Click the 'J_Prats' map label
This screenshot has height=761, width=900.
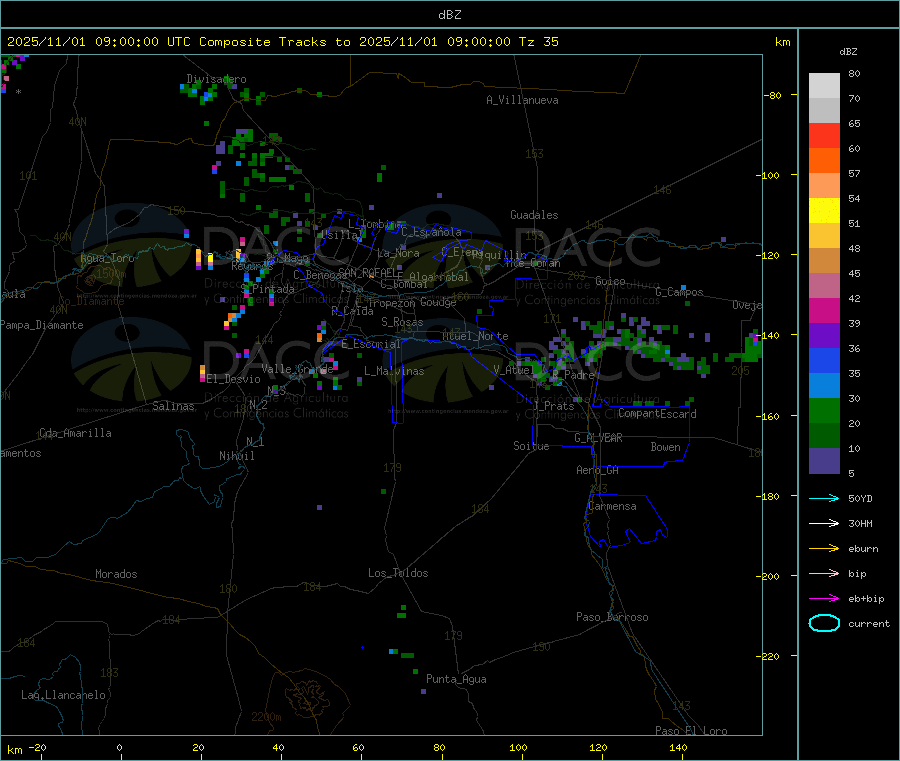click(553, 406)
